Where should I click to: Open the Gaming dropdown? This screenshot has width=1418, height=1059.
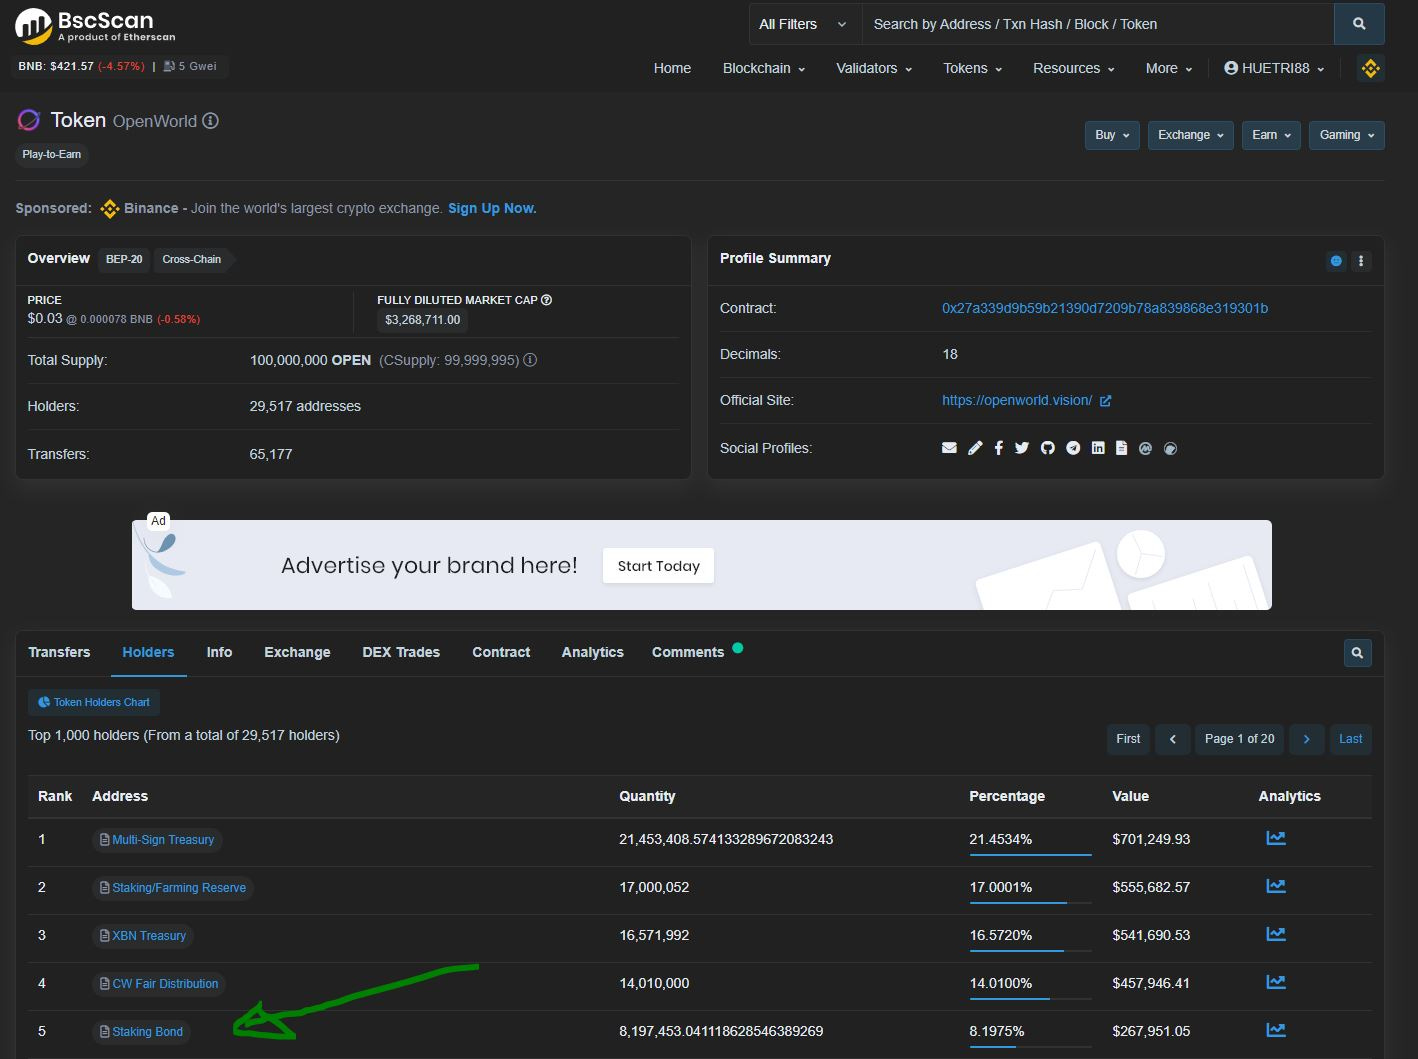(x=1347, y=135)
